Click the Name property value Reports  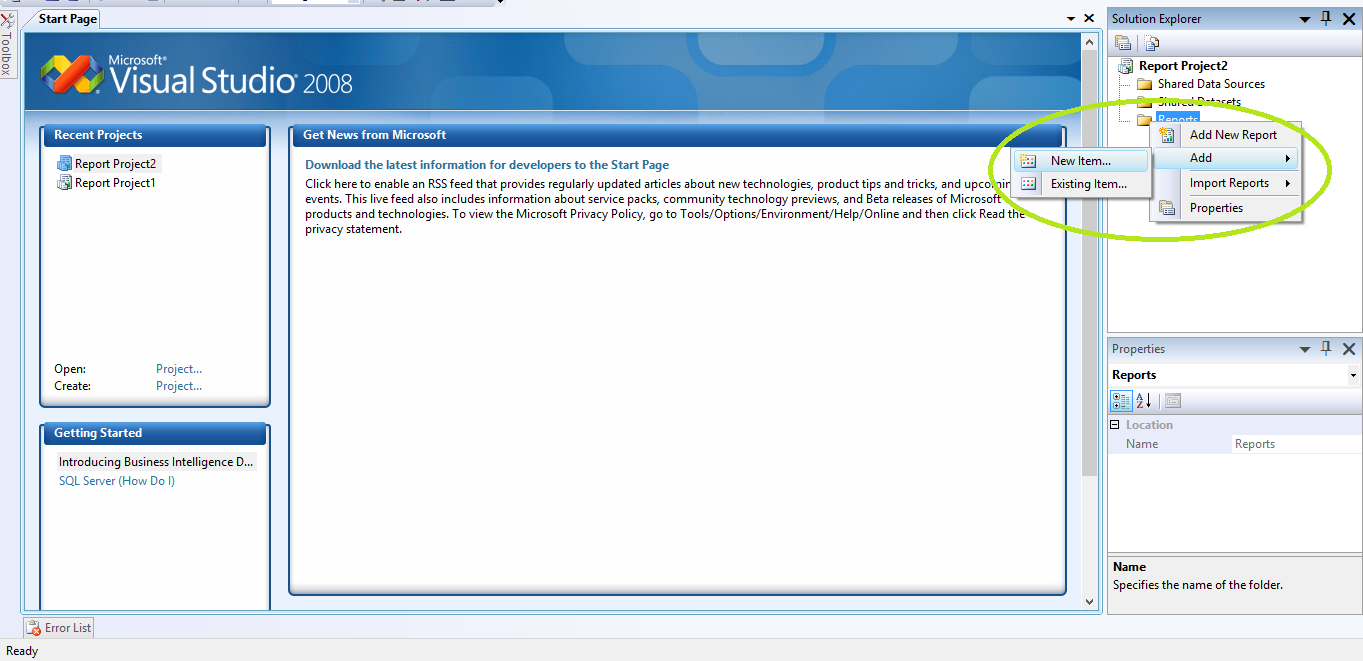point(1255,444)
